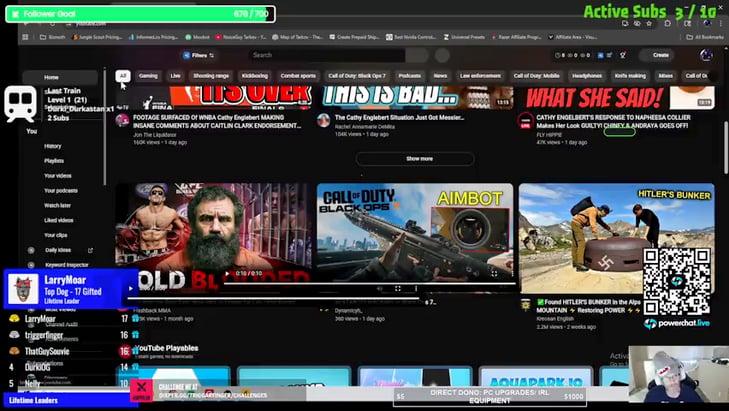Open Watch later in the sidebar

(60, 206)
